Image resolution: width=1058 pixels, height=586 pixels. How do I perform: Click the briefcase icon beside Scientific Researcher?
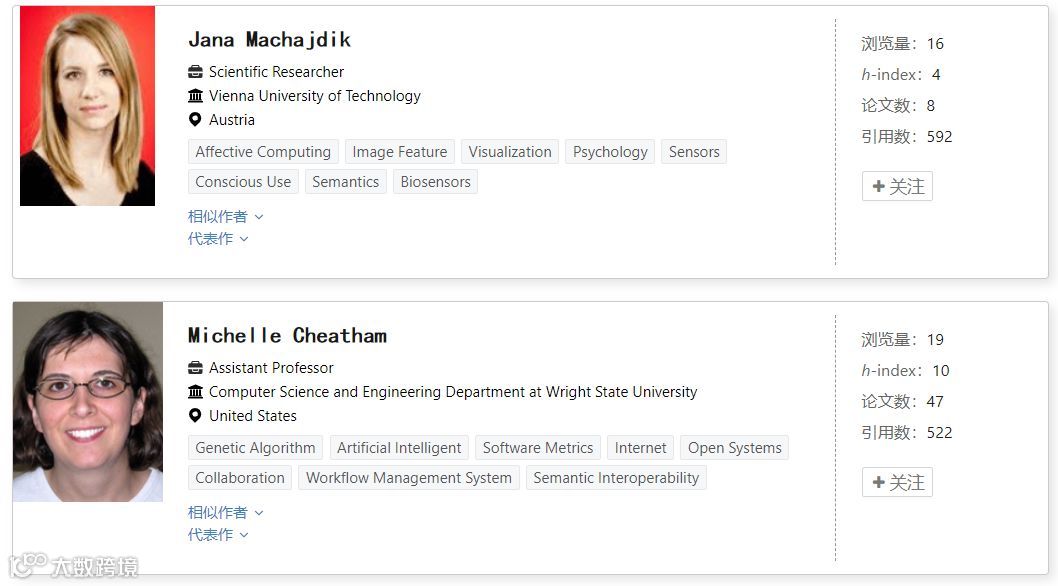coord(195,72)
